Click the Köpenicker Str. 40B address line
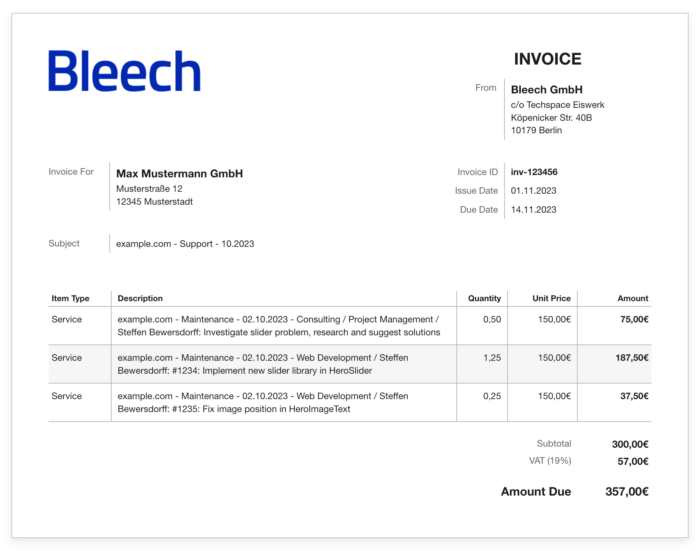This screenshot has height=551, width=700. pyautogui.click(x=551, y=117)
